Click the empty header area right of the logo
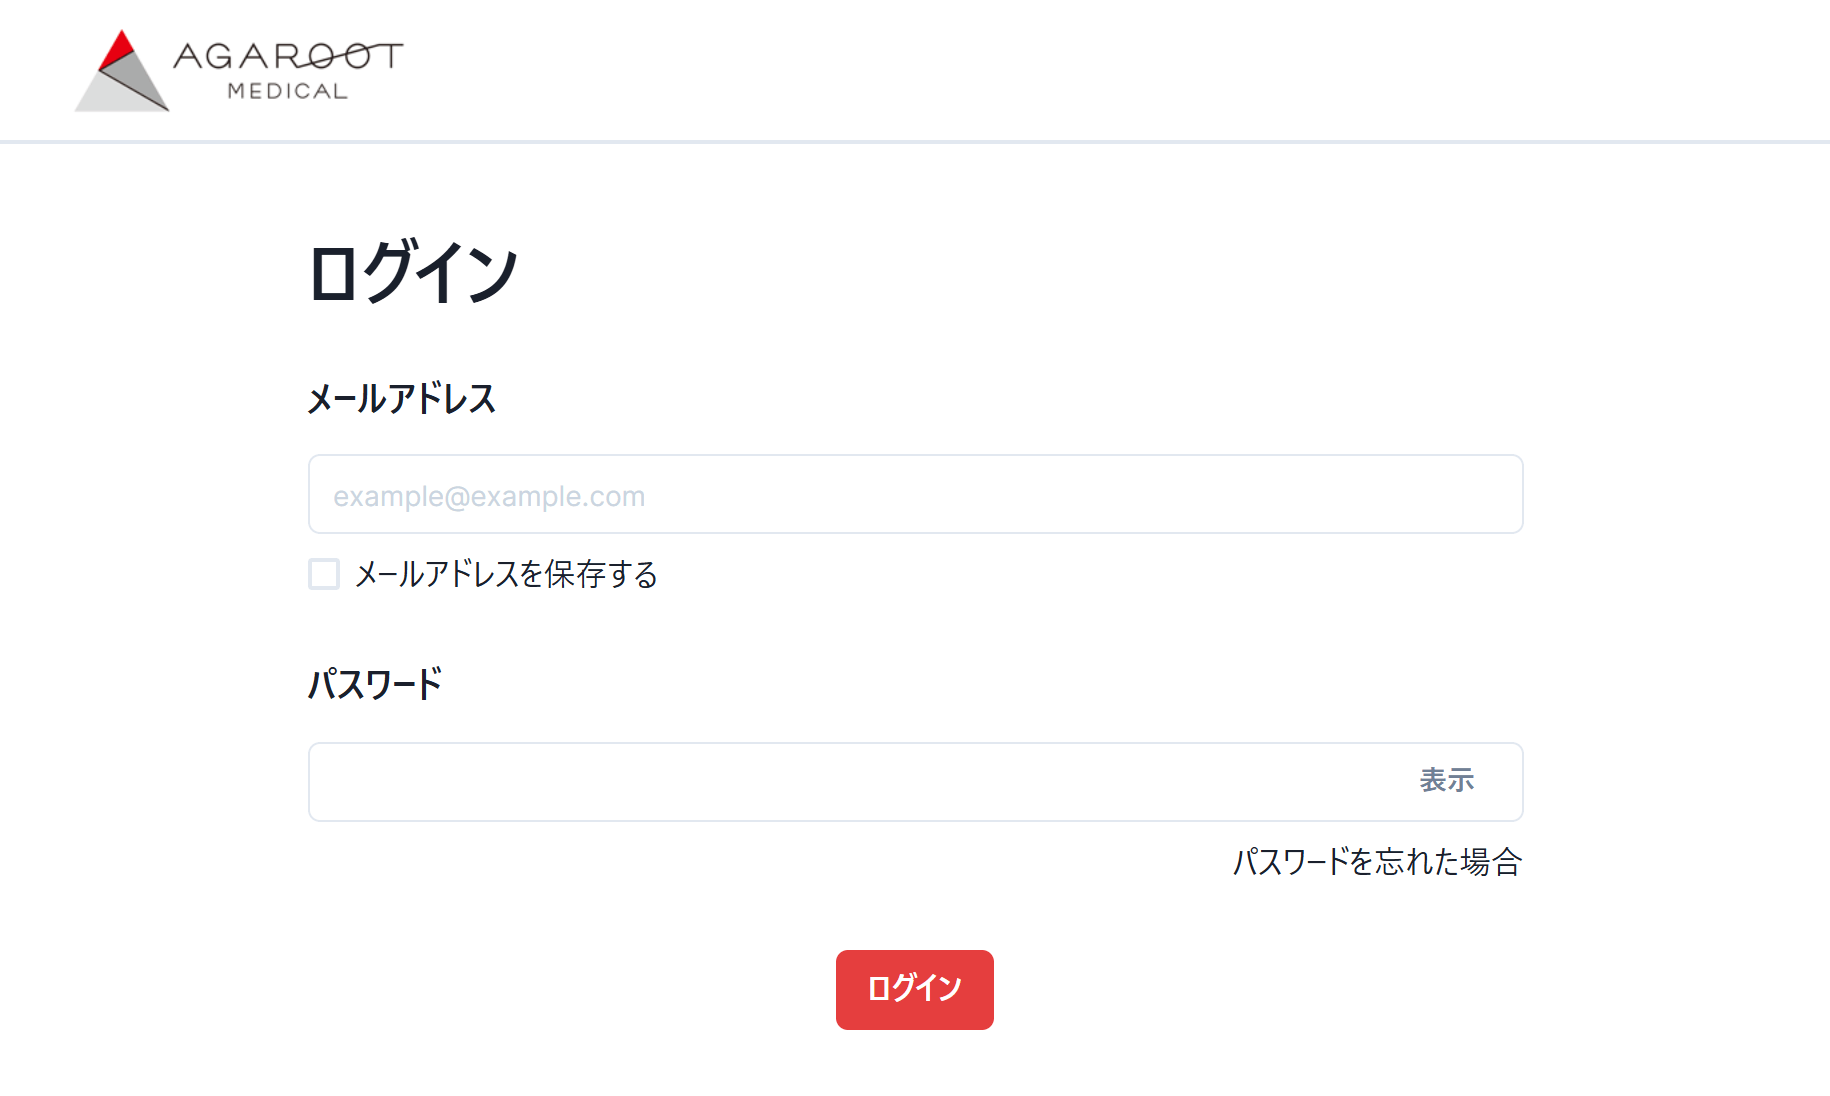Viewport: 1830px width, 1096px height. tap(1100, 70)
